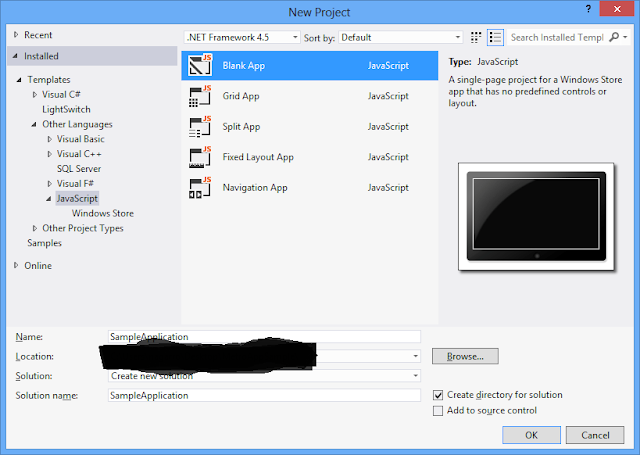Select the JavaScript tree item label

click(77, 198)
